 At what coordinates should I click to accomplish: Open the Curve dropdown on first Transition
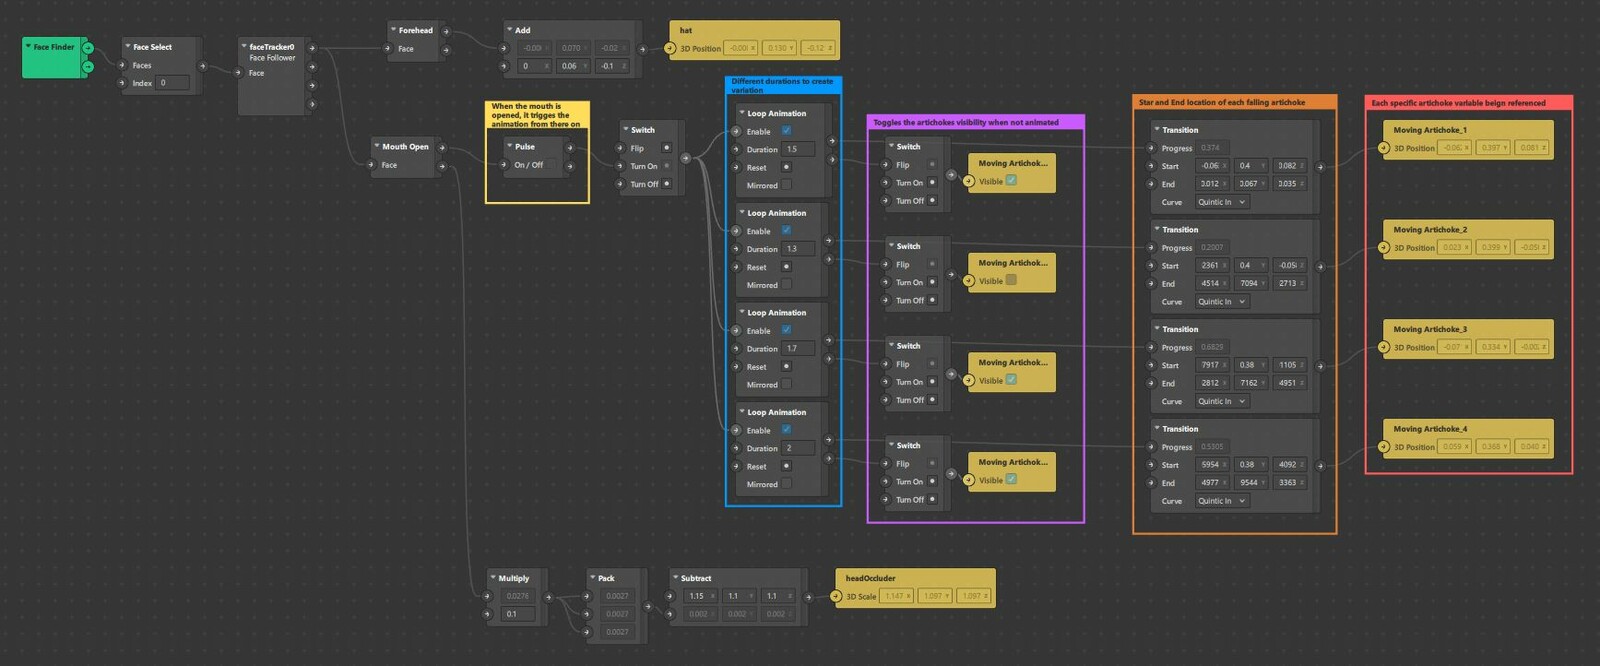(1222, 202)
